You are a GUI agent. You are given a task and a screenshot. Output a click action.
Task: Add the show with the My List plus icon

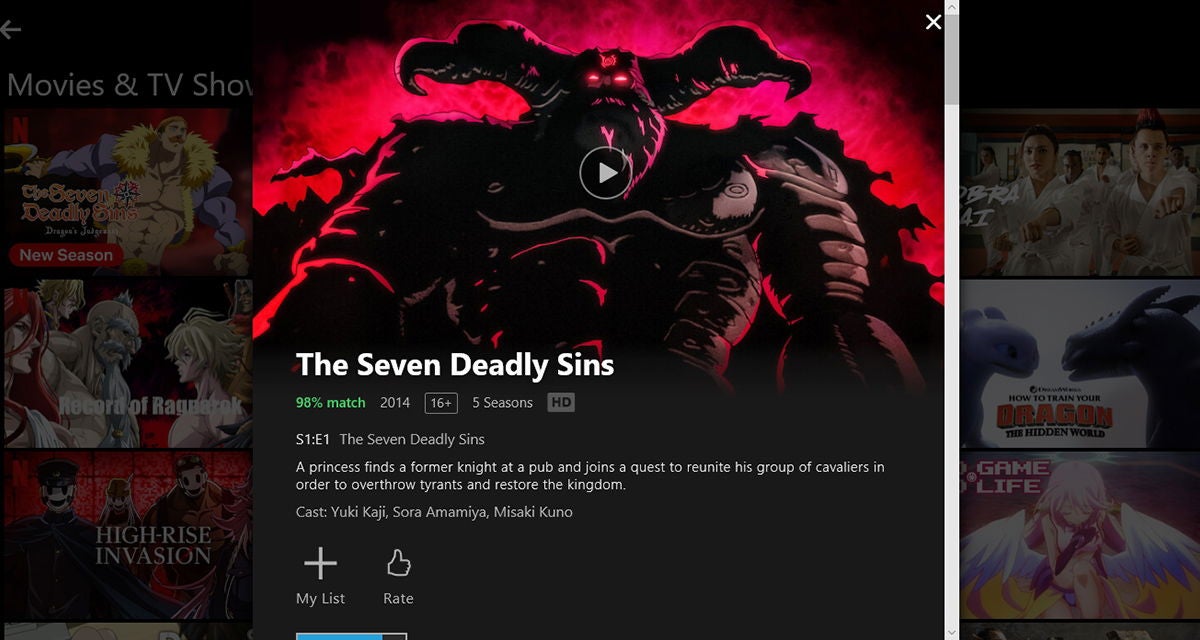click(x=320, y=564)
